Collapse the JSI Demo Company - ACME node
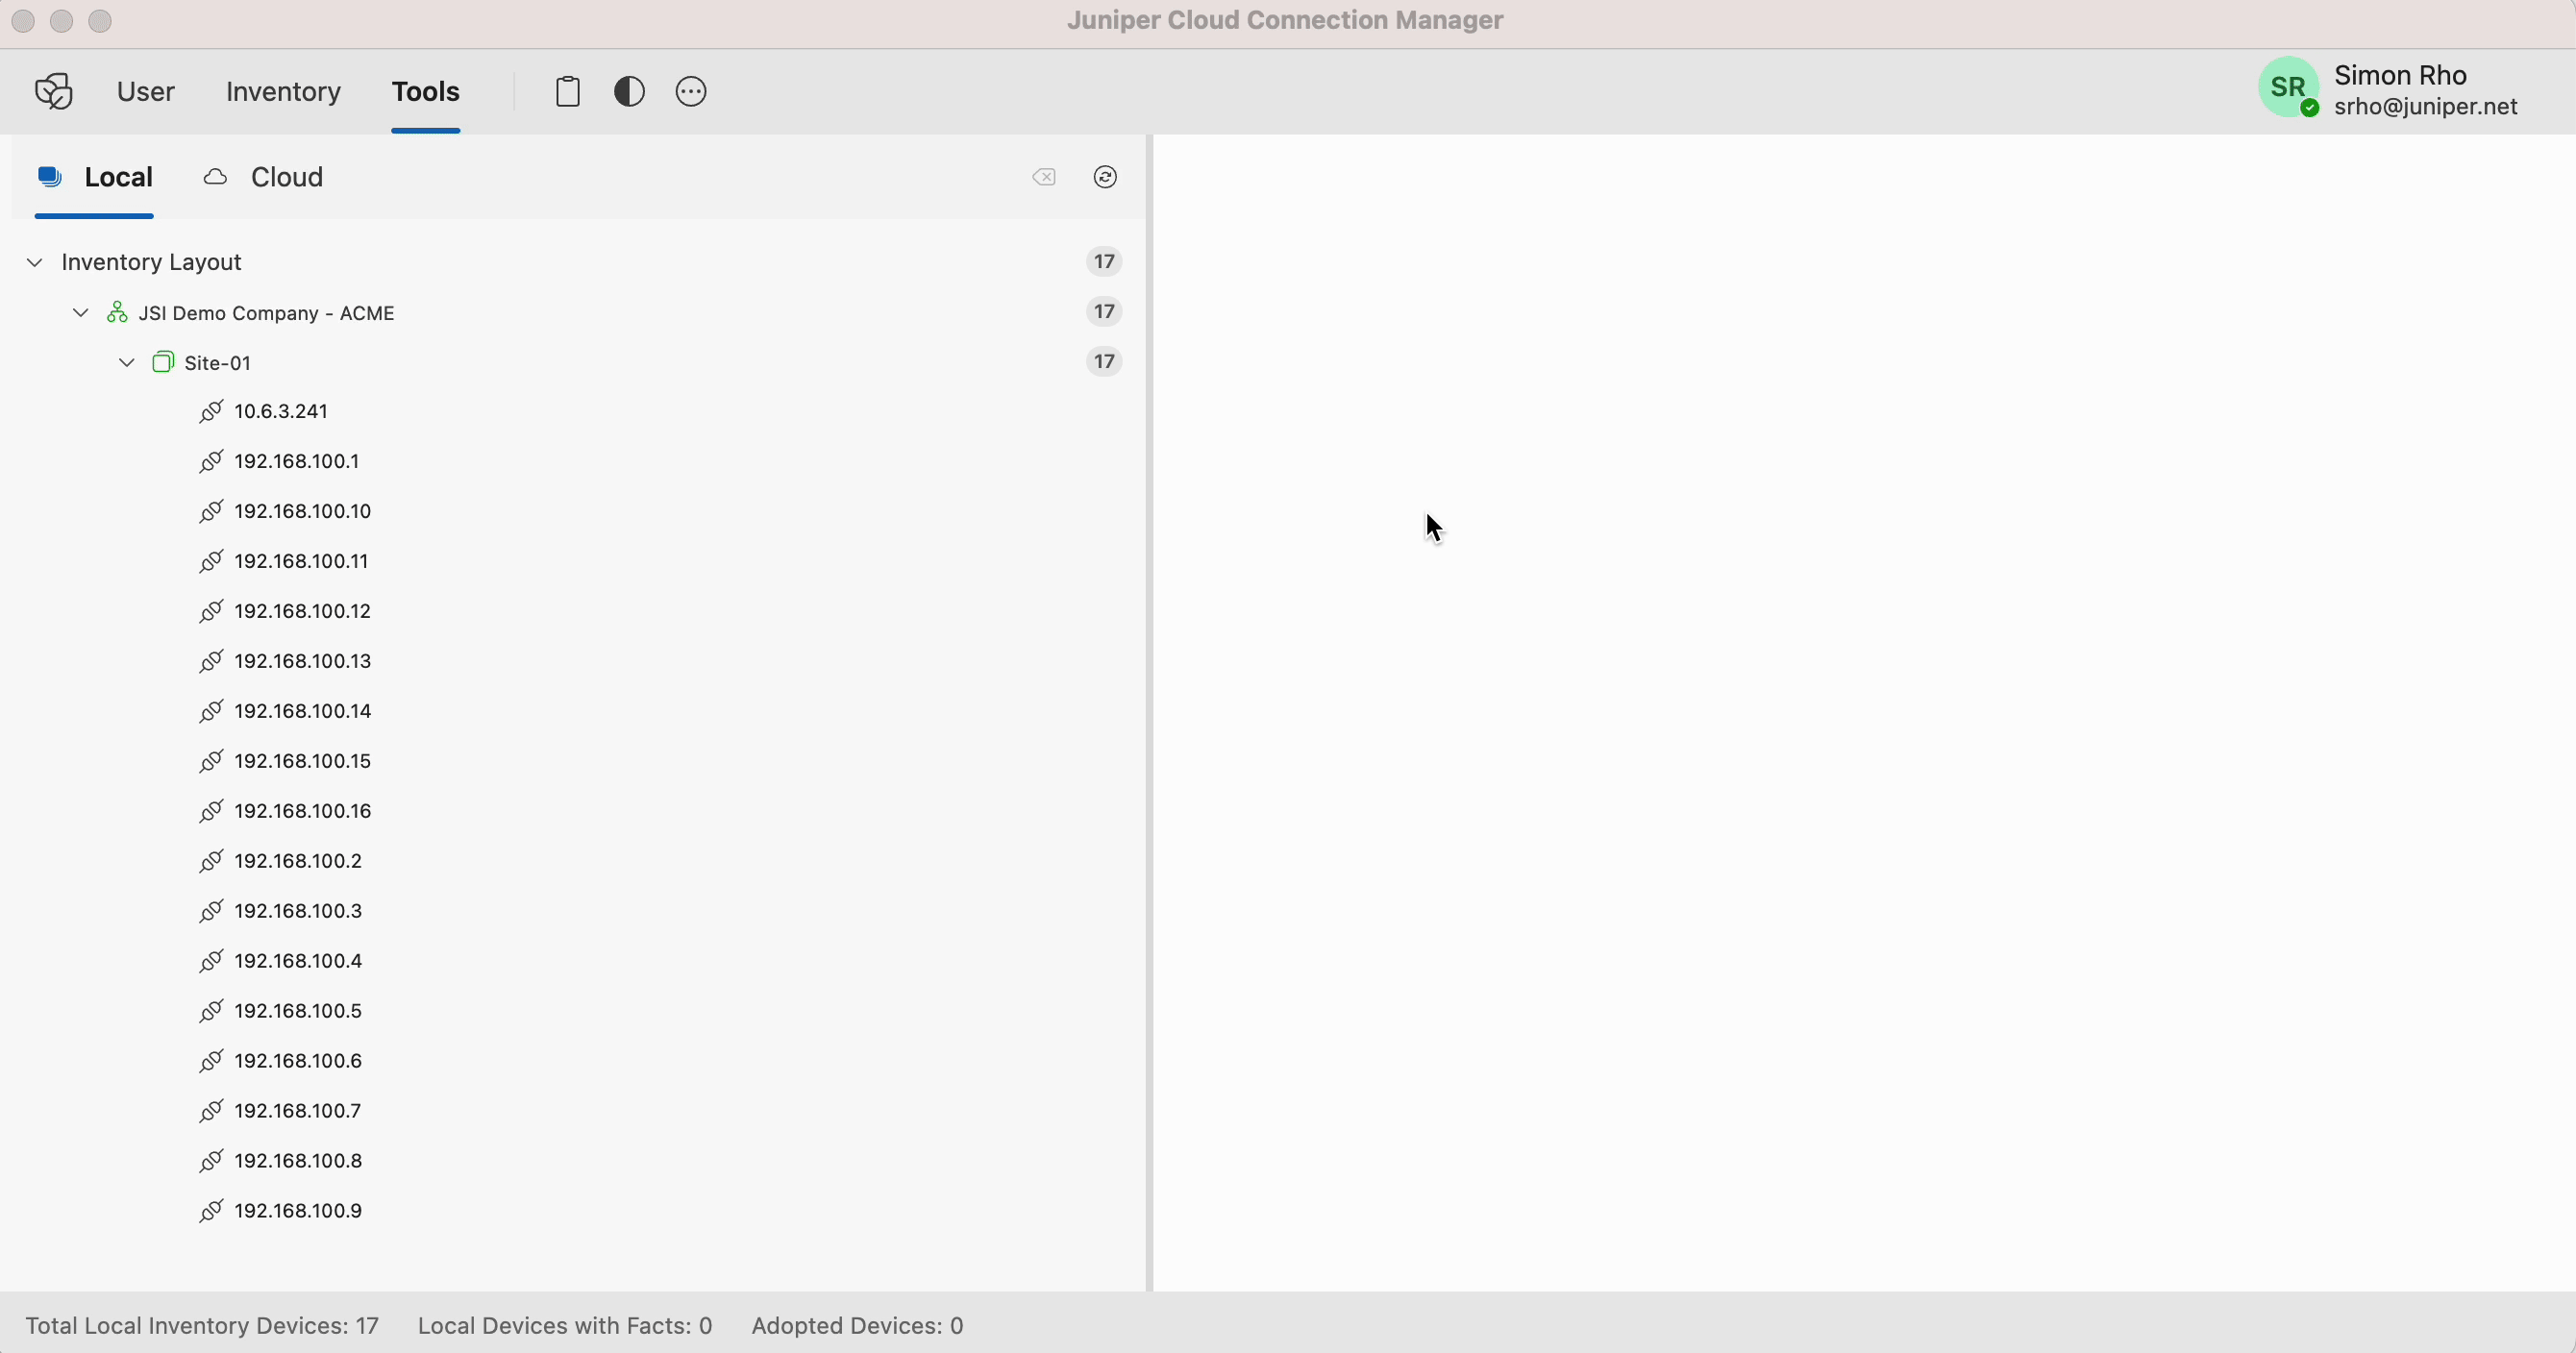This screenshot has height=1353, width=2576. click(x=80, y=312)
